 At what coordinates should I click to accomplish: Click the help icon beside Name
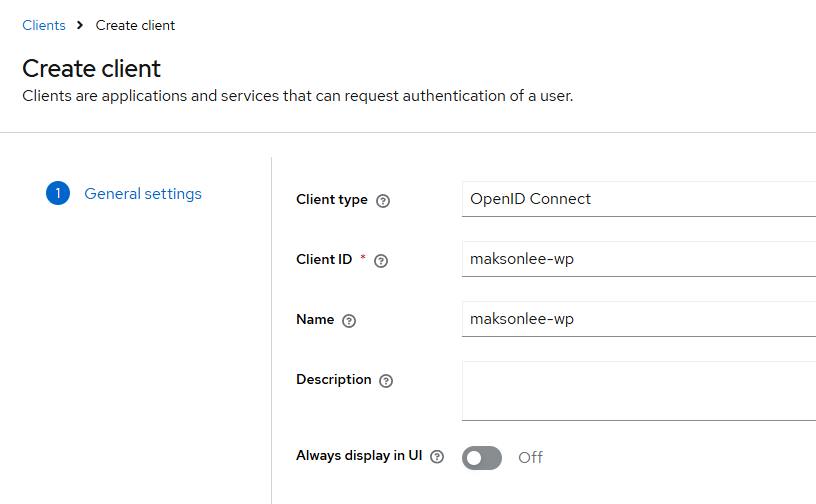(x=349, y=321)
